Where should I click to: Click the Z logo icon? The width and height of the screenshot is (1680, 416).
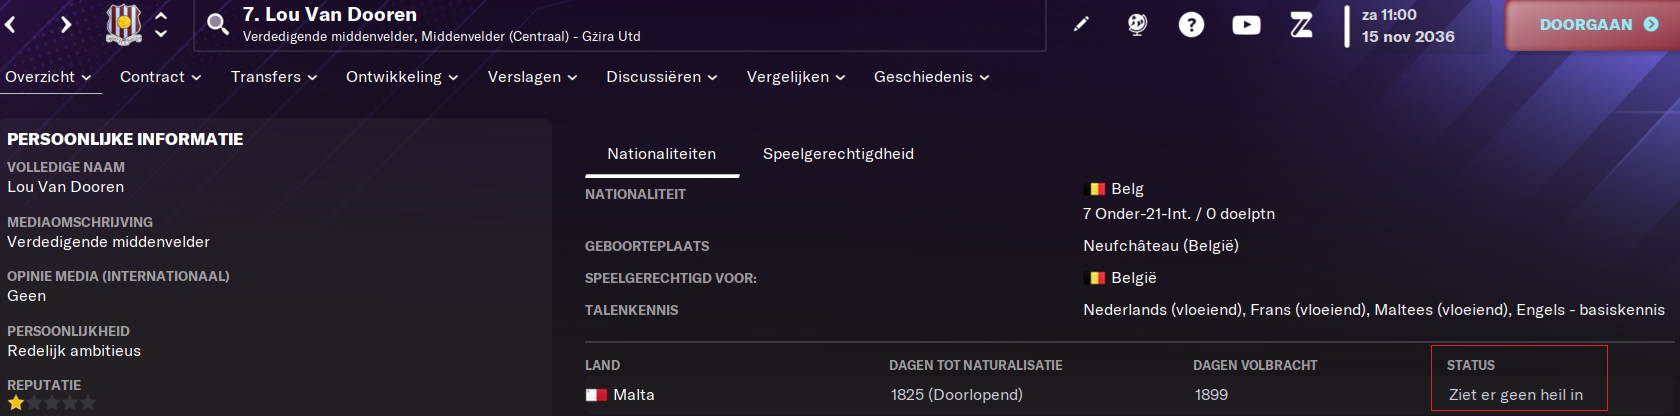[1301, 24]
